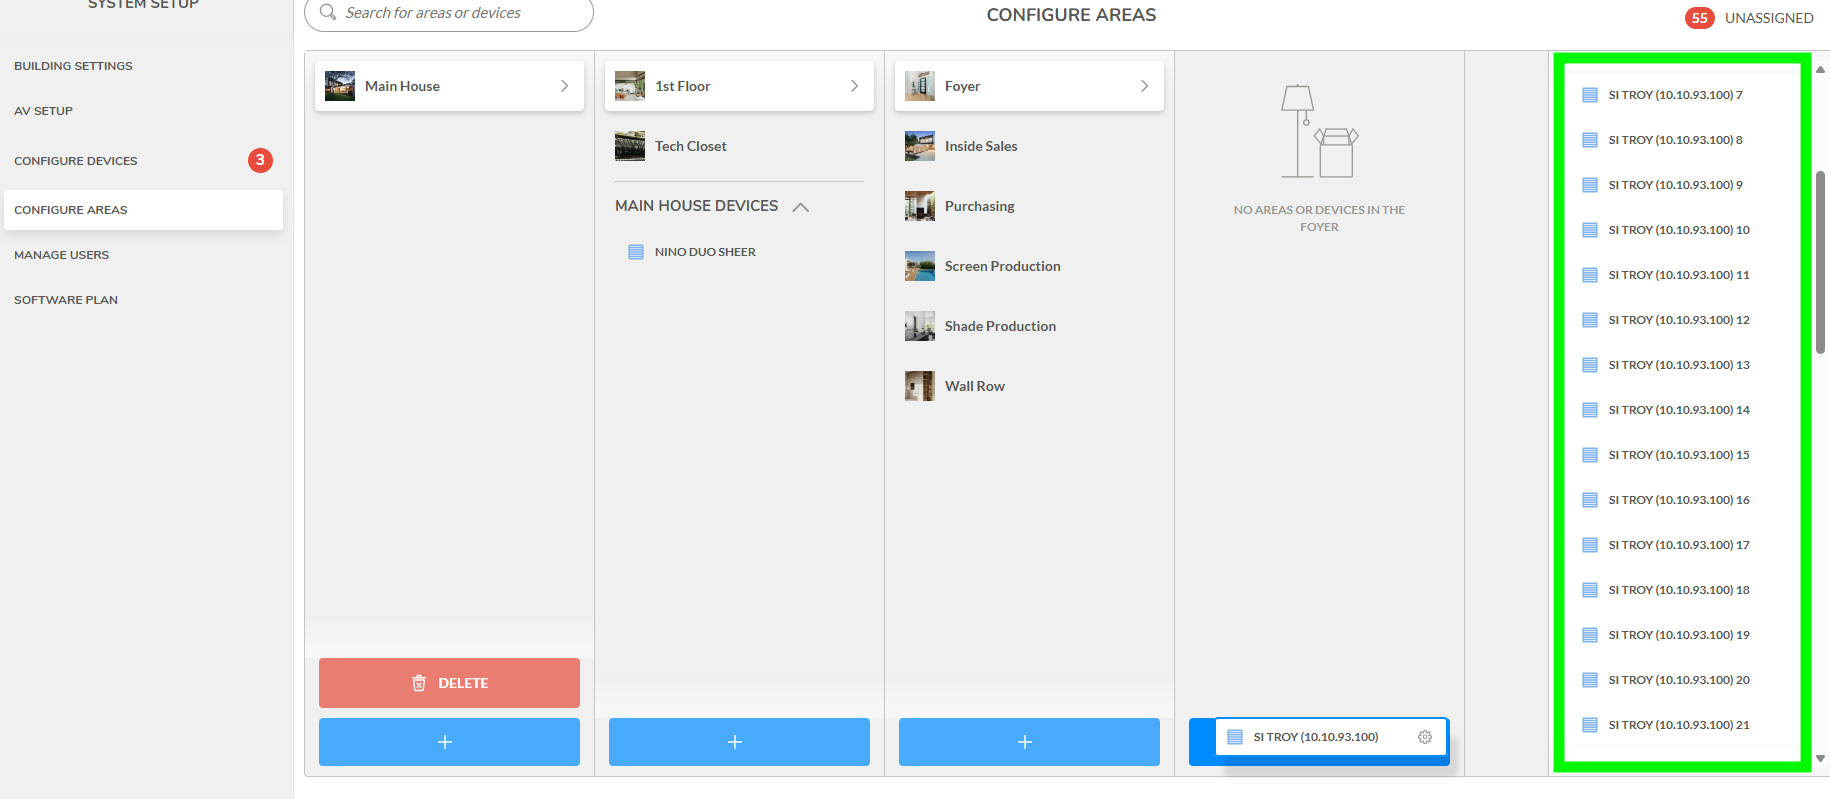Click the SI TROY 14 device icon
The height and width of the screenshot is (799, 1830).
pos(1589,410)
